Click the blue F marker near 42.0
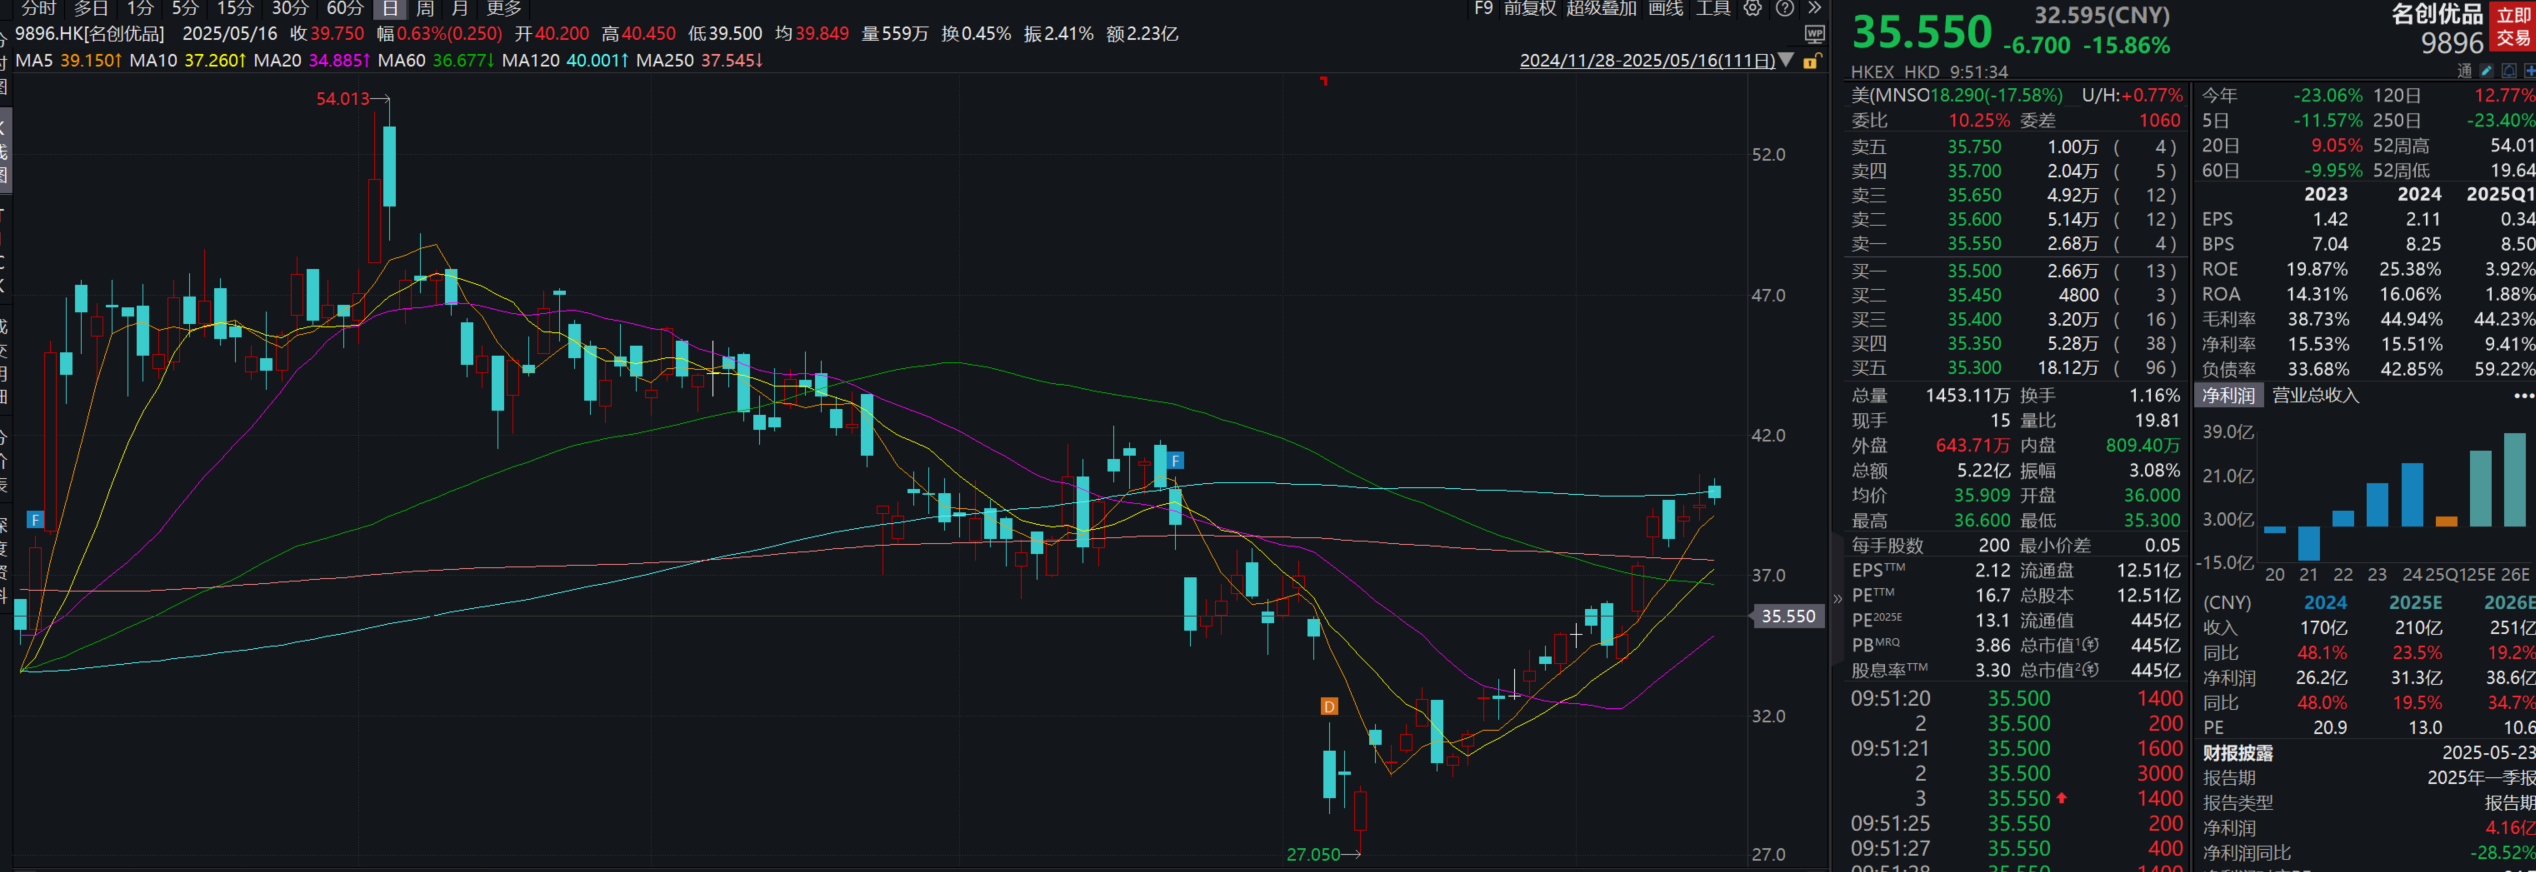 click(x=1176, y=461)
